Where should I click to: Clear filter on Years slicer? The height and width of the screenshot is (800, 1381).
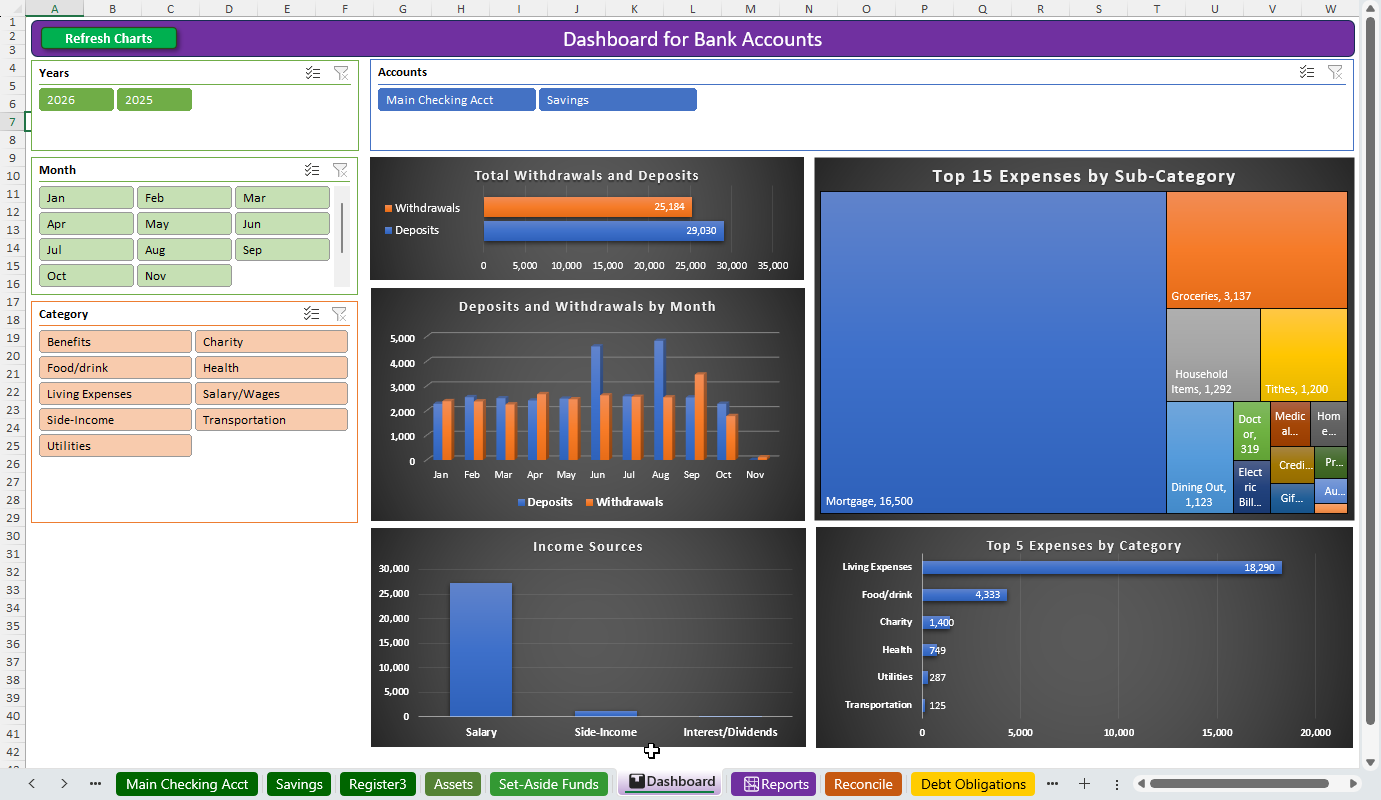point(341,73)
